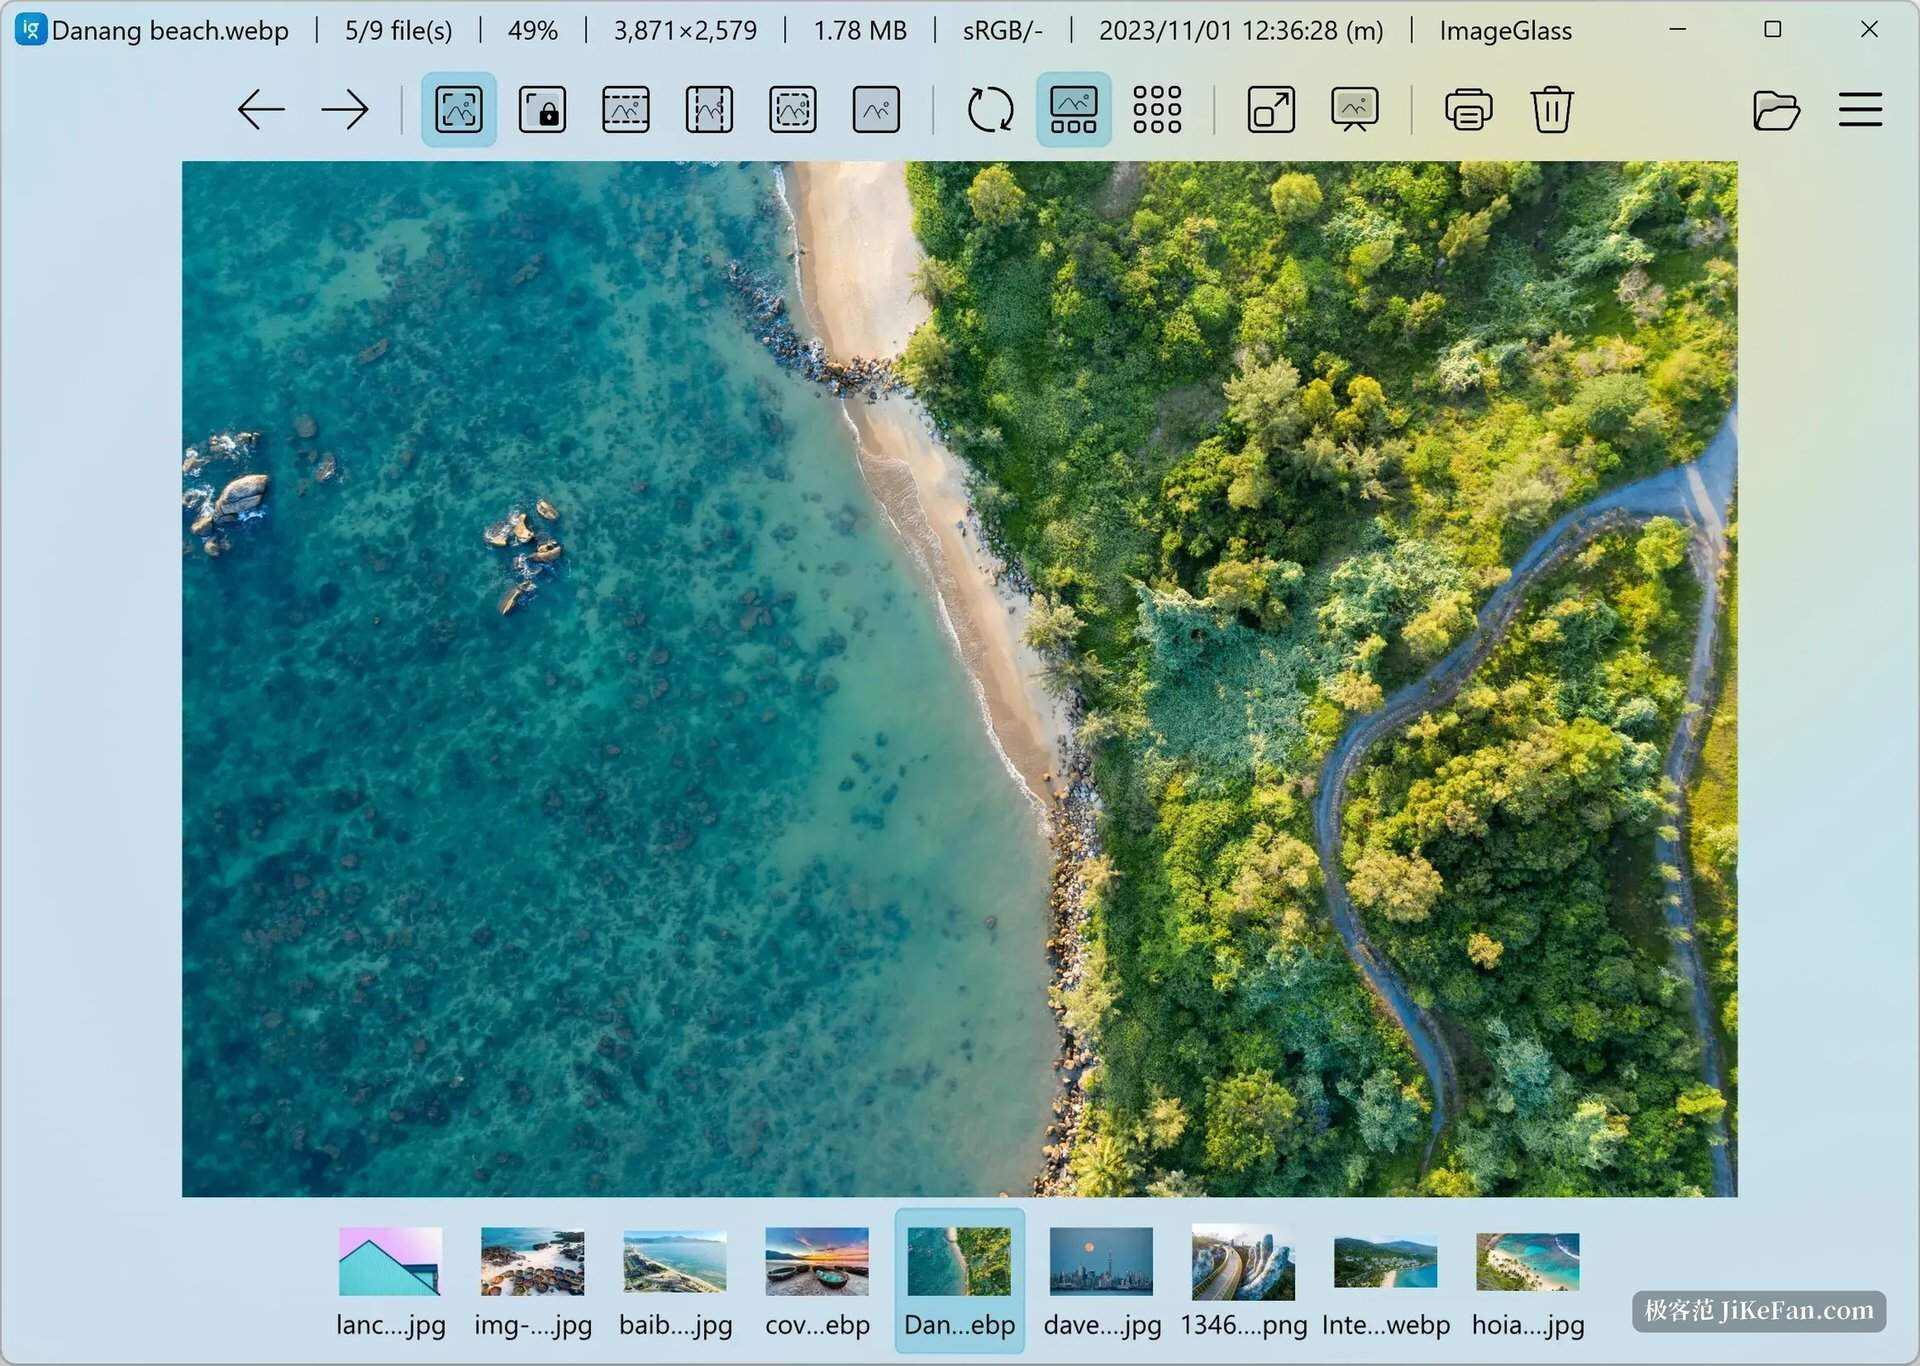Maximize the ImageGlass window
Viewport: 1920px width, 1366px height.
[1773, 29]
